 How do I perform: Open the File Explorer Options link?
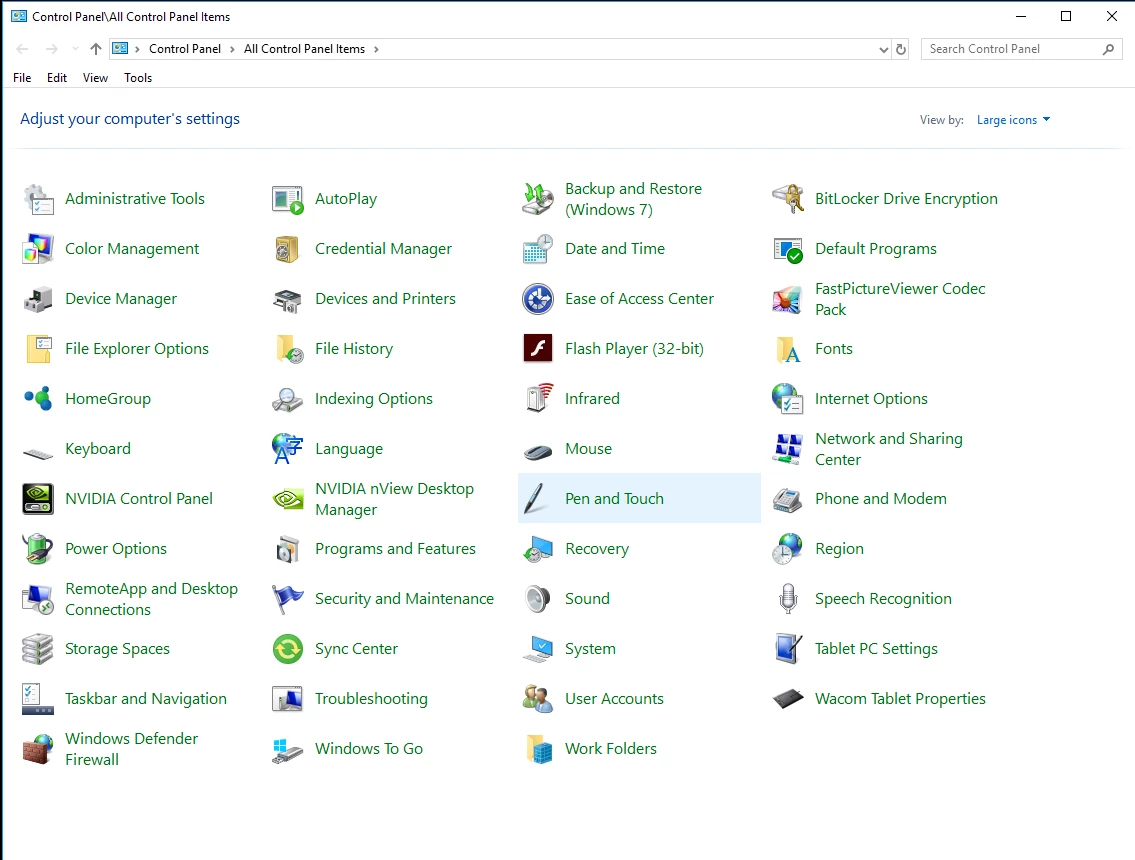(137, 349)
